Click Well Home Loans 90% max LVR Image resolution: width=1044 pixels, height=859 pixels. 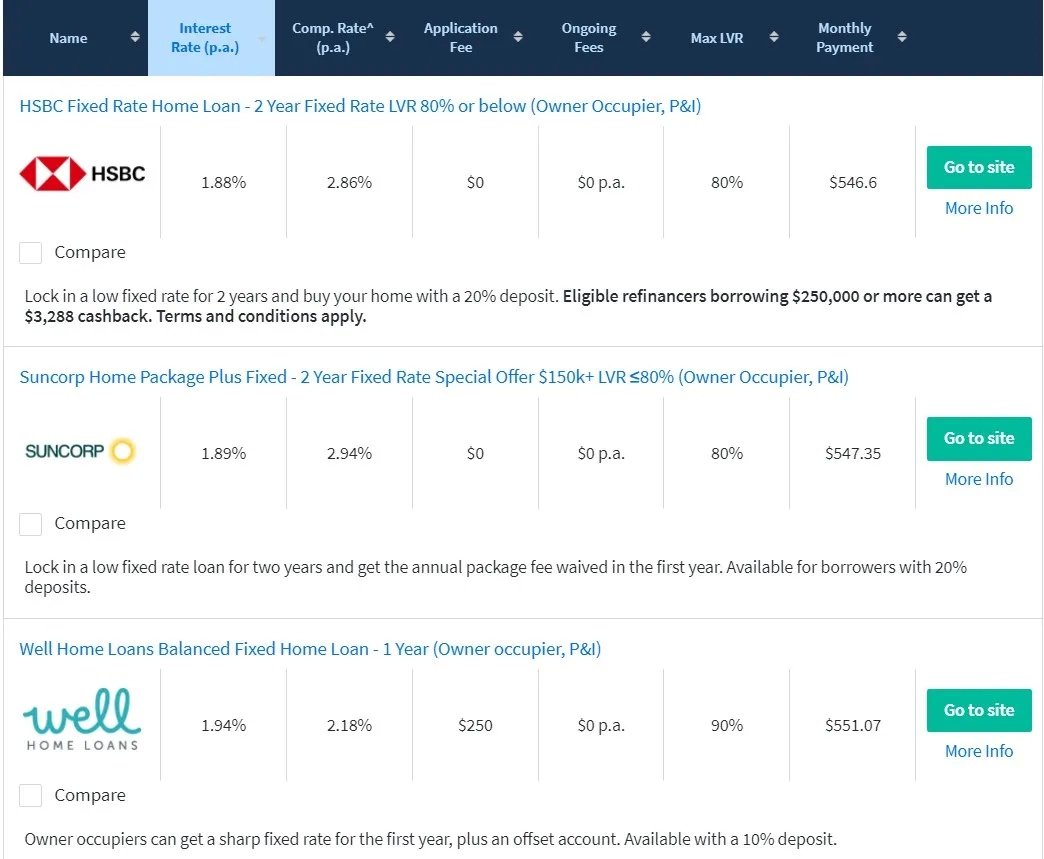pos(727,725)
